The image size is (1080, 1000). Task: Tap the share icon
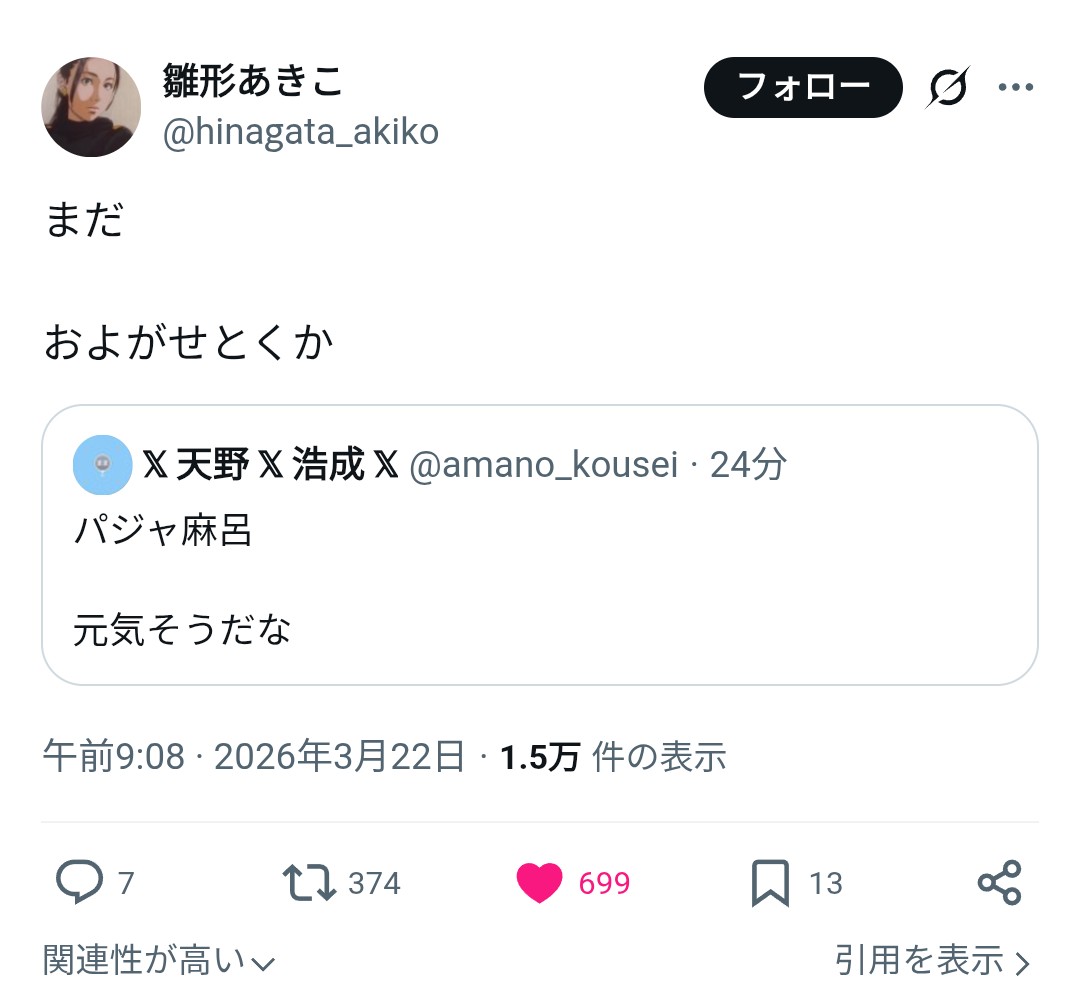coord(999,883)
